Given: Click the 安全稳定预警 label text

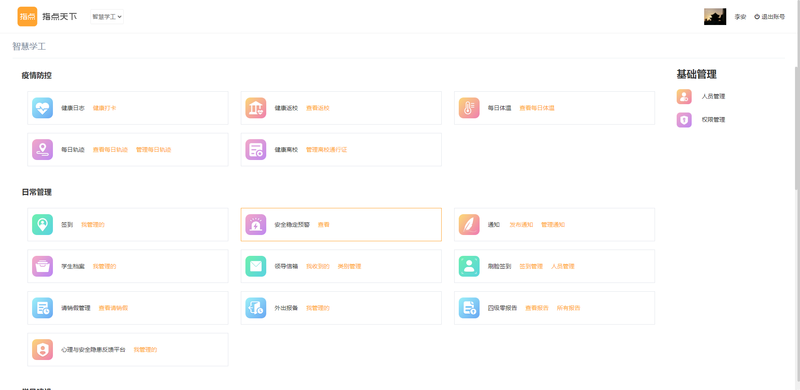Looking at the screenshot, I should click(x=292, y=225).
